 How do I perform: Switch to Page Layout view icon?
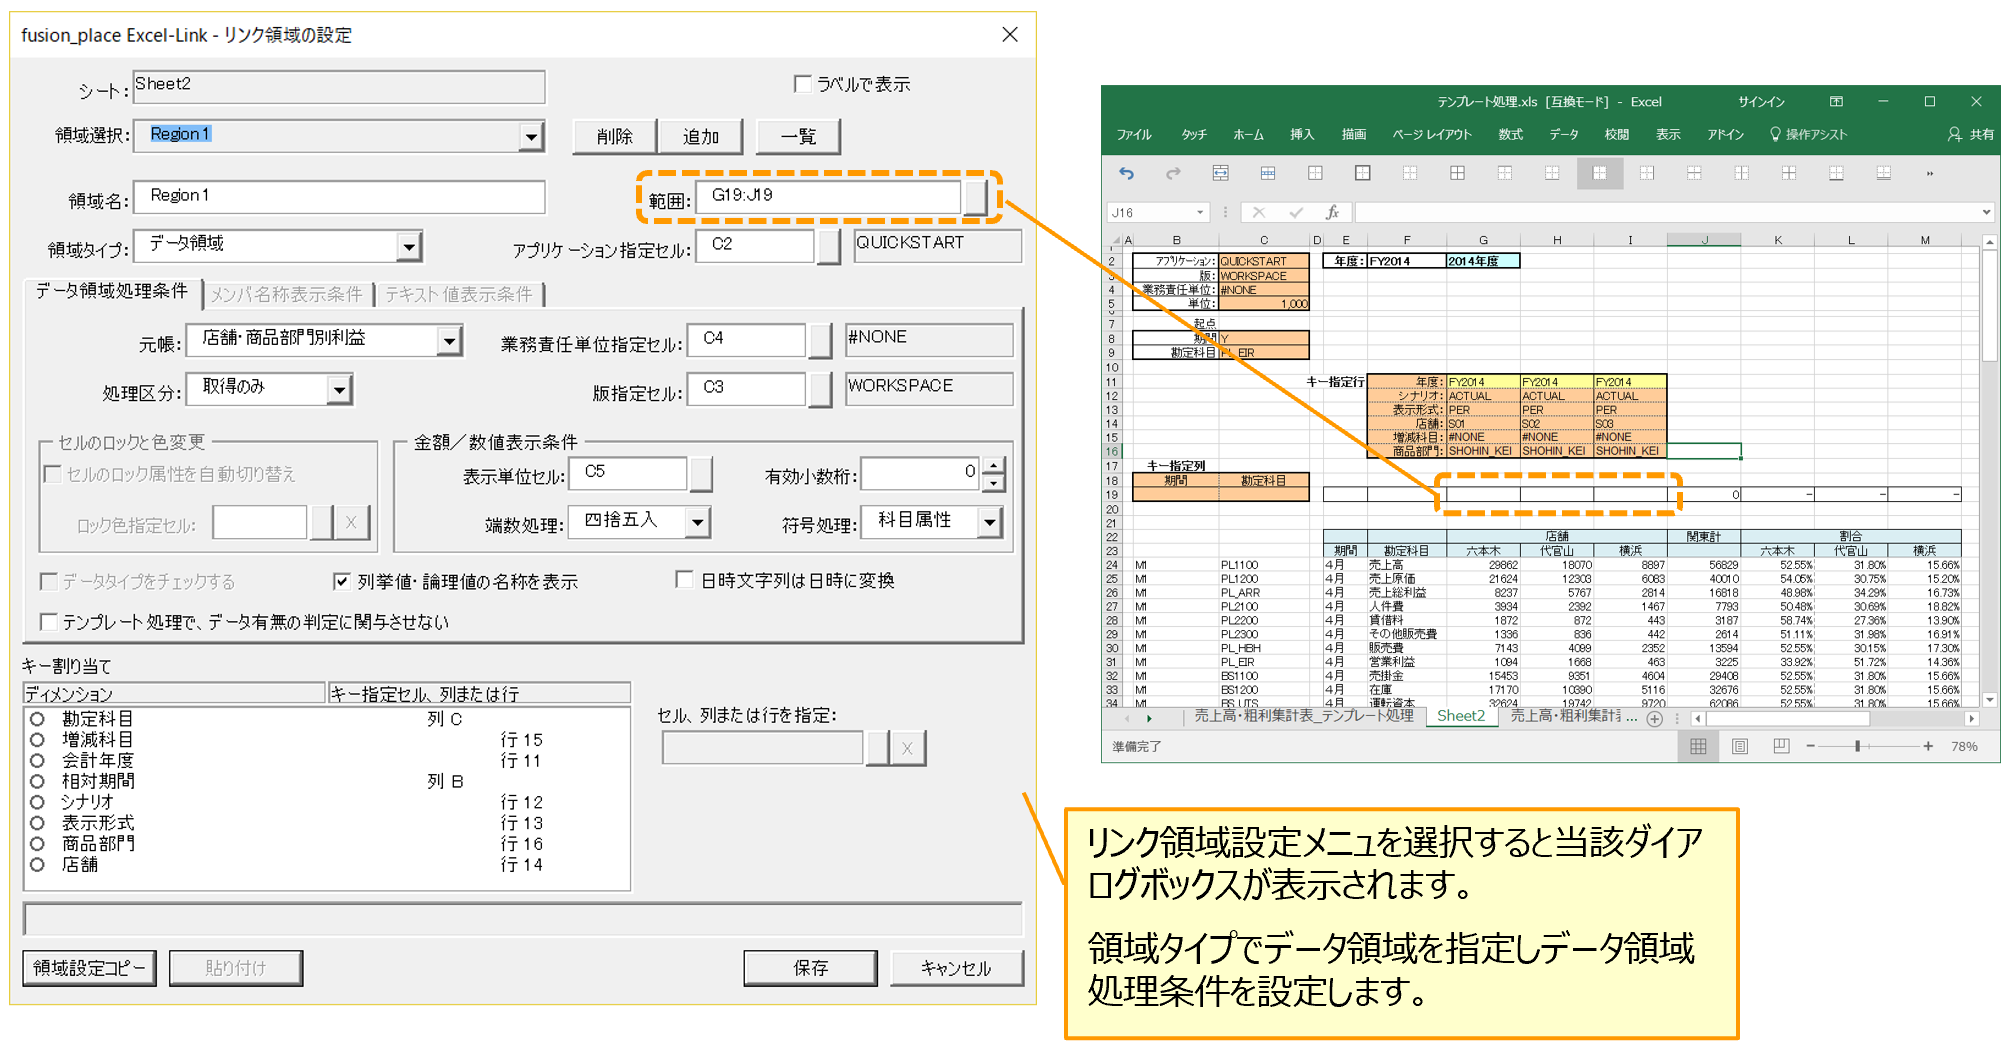tap(1740, 746)
